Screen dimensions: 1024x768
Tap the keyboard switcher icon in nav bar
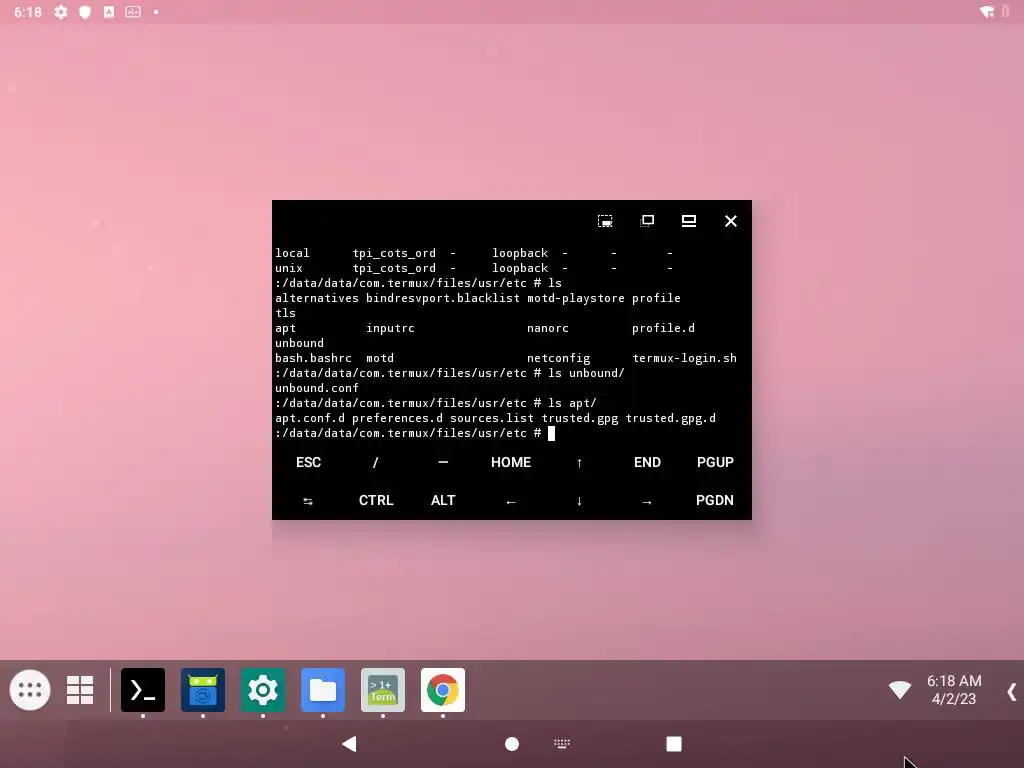562,744
